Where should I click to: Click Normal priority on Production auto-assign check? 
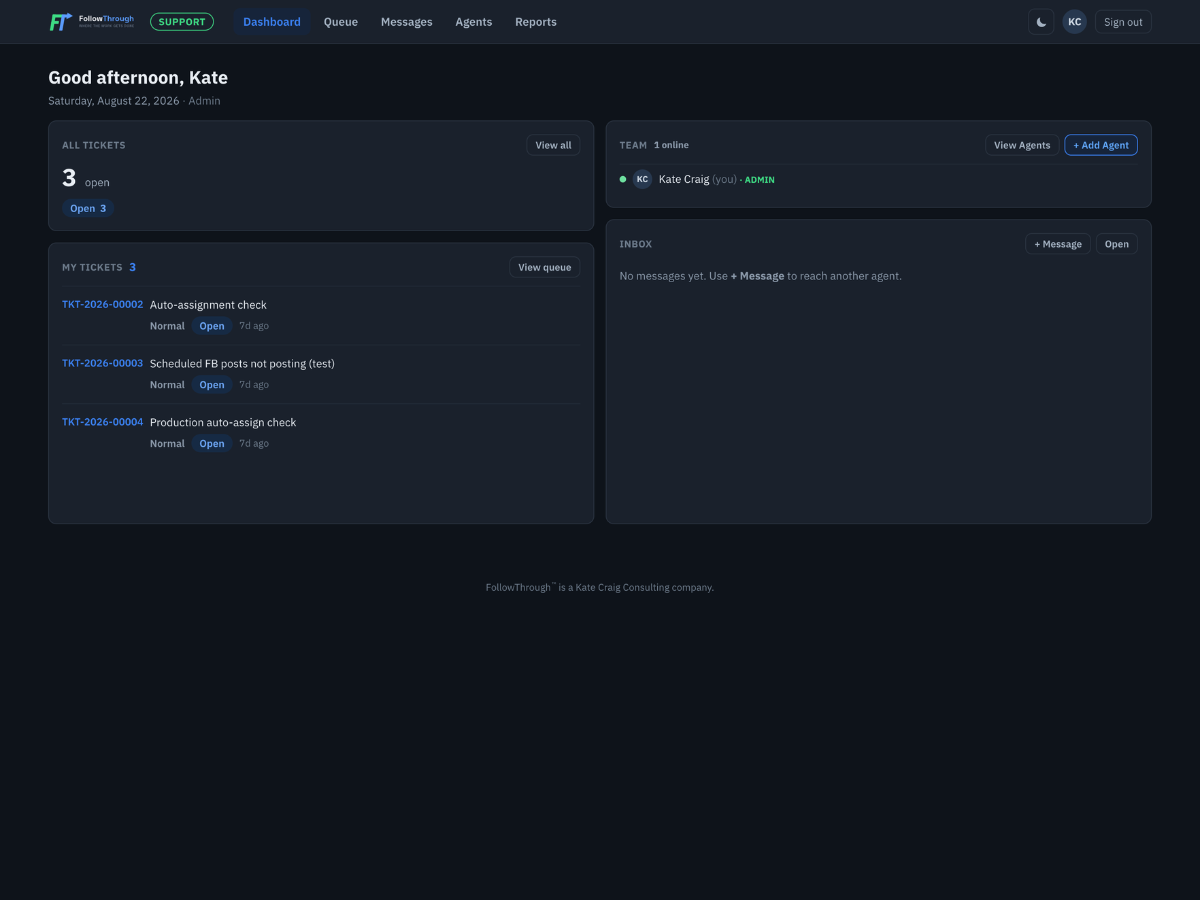[x=167, y=444]
